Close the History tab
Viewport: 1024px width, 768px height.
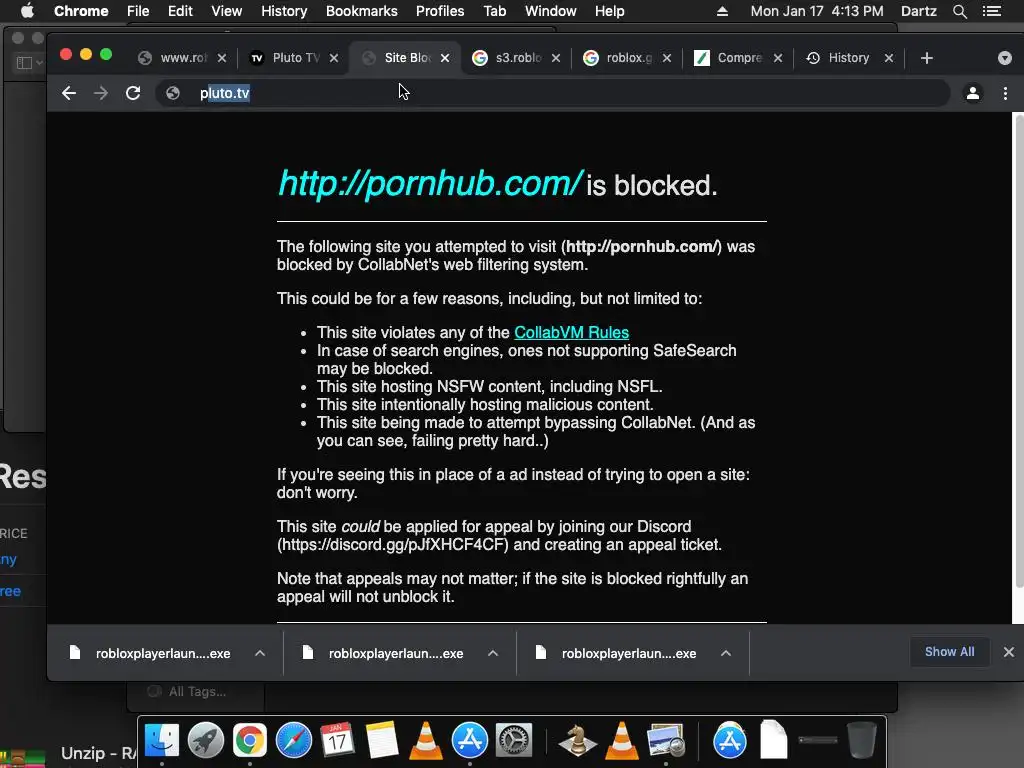[x=889, y=58]
